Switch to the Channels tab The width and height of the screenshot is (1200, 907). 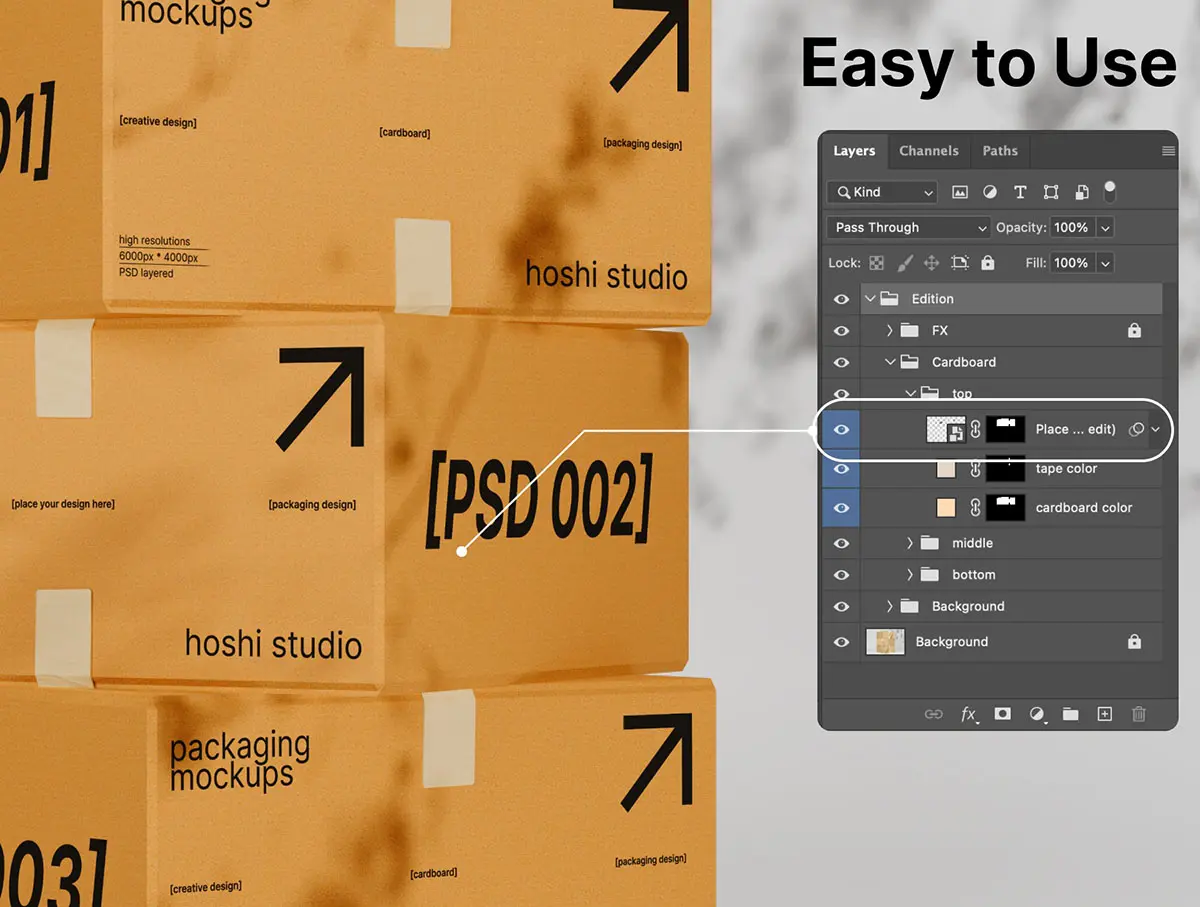coord(928,151)
